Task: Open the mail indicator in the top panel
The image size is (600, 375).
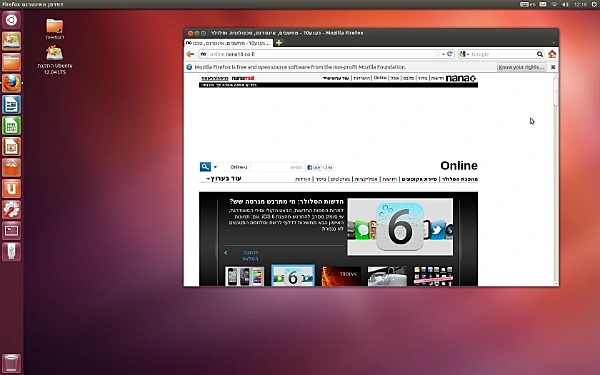Action: point(543,4)
